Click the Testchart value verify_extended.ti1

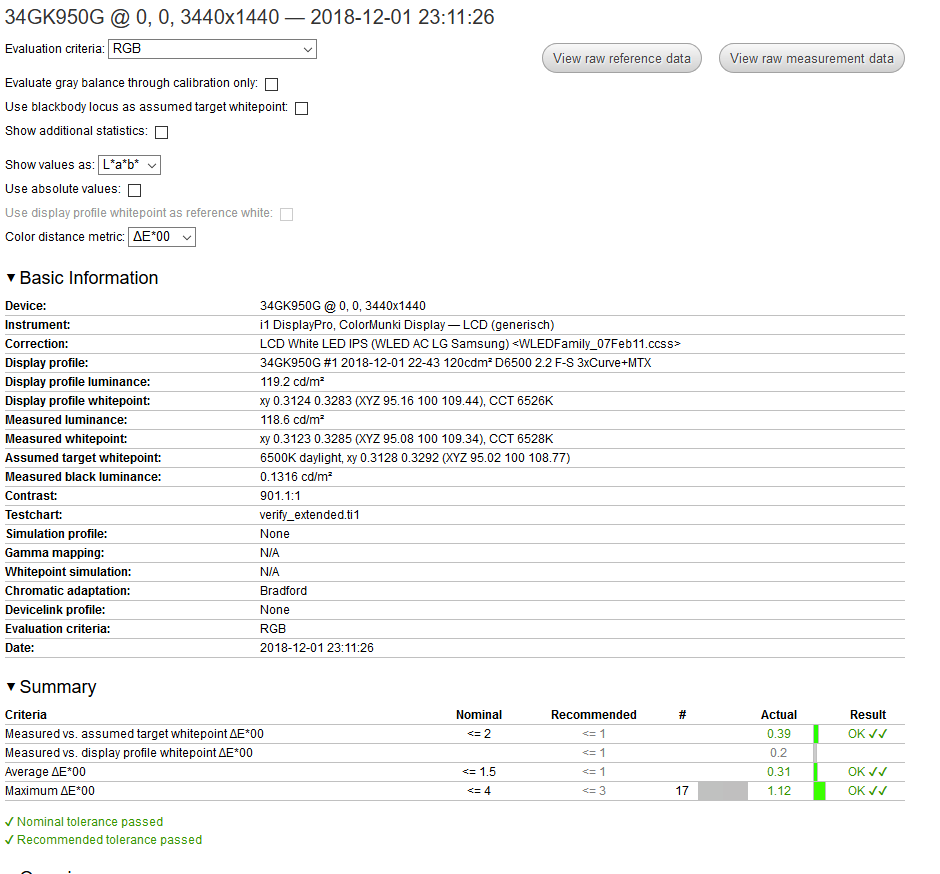[x=309, y=515]
